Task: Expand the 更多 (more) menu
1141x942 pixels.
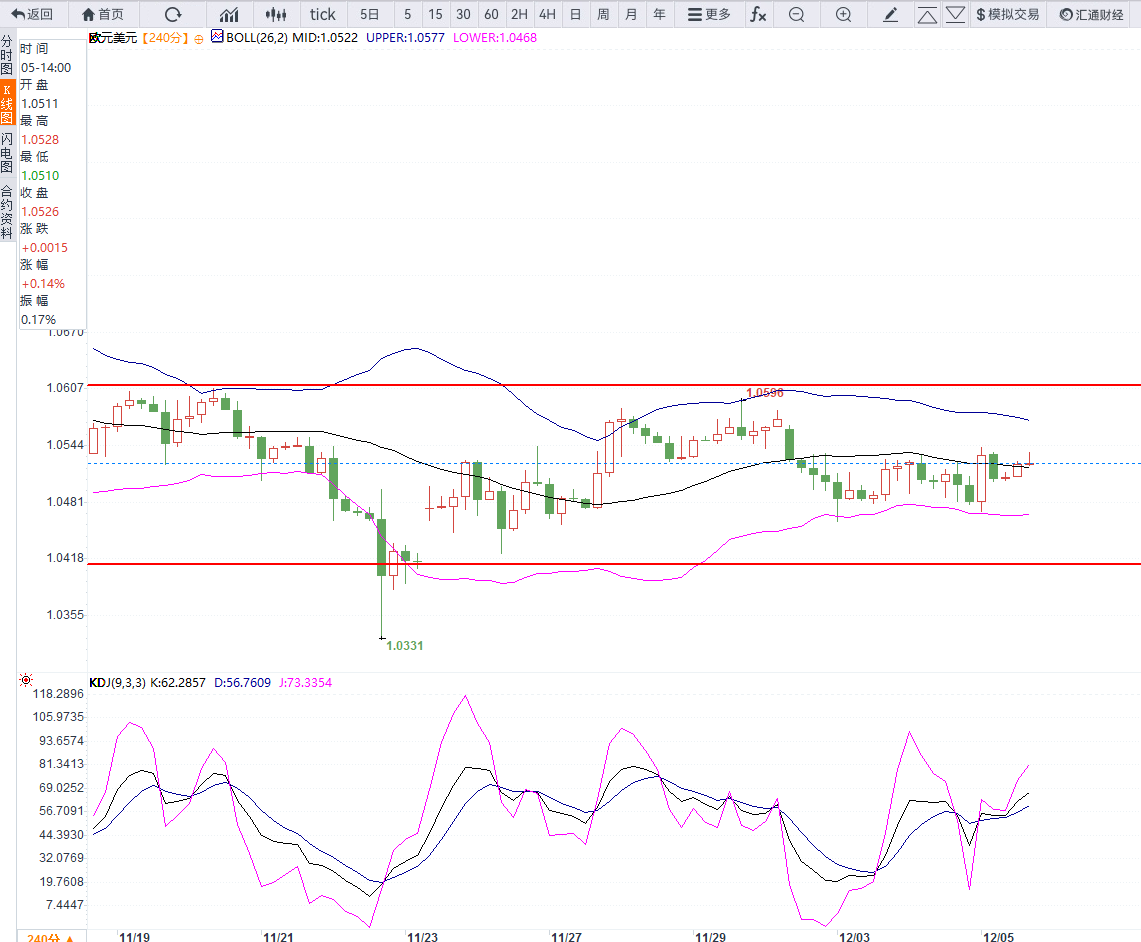Action: click(x=709, y=14)
